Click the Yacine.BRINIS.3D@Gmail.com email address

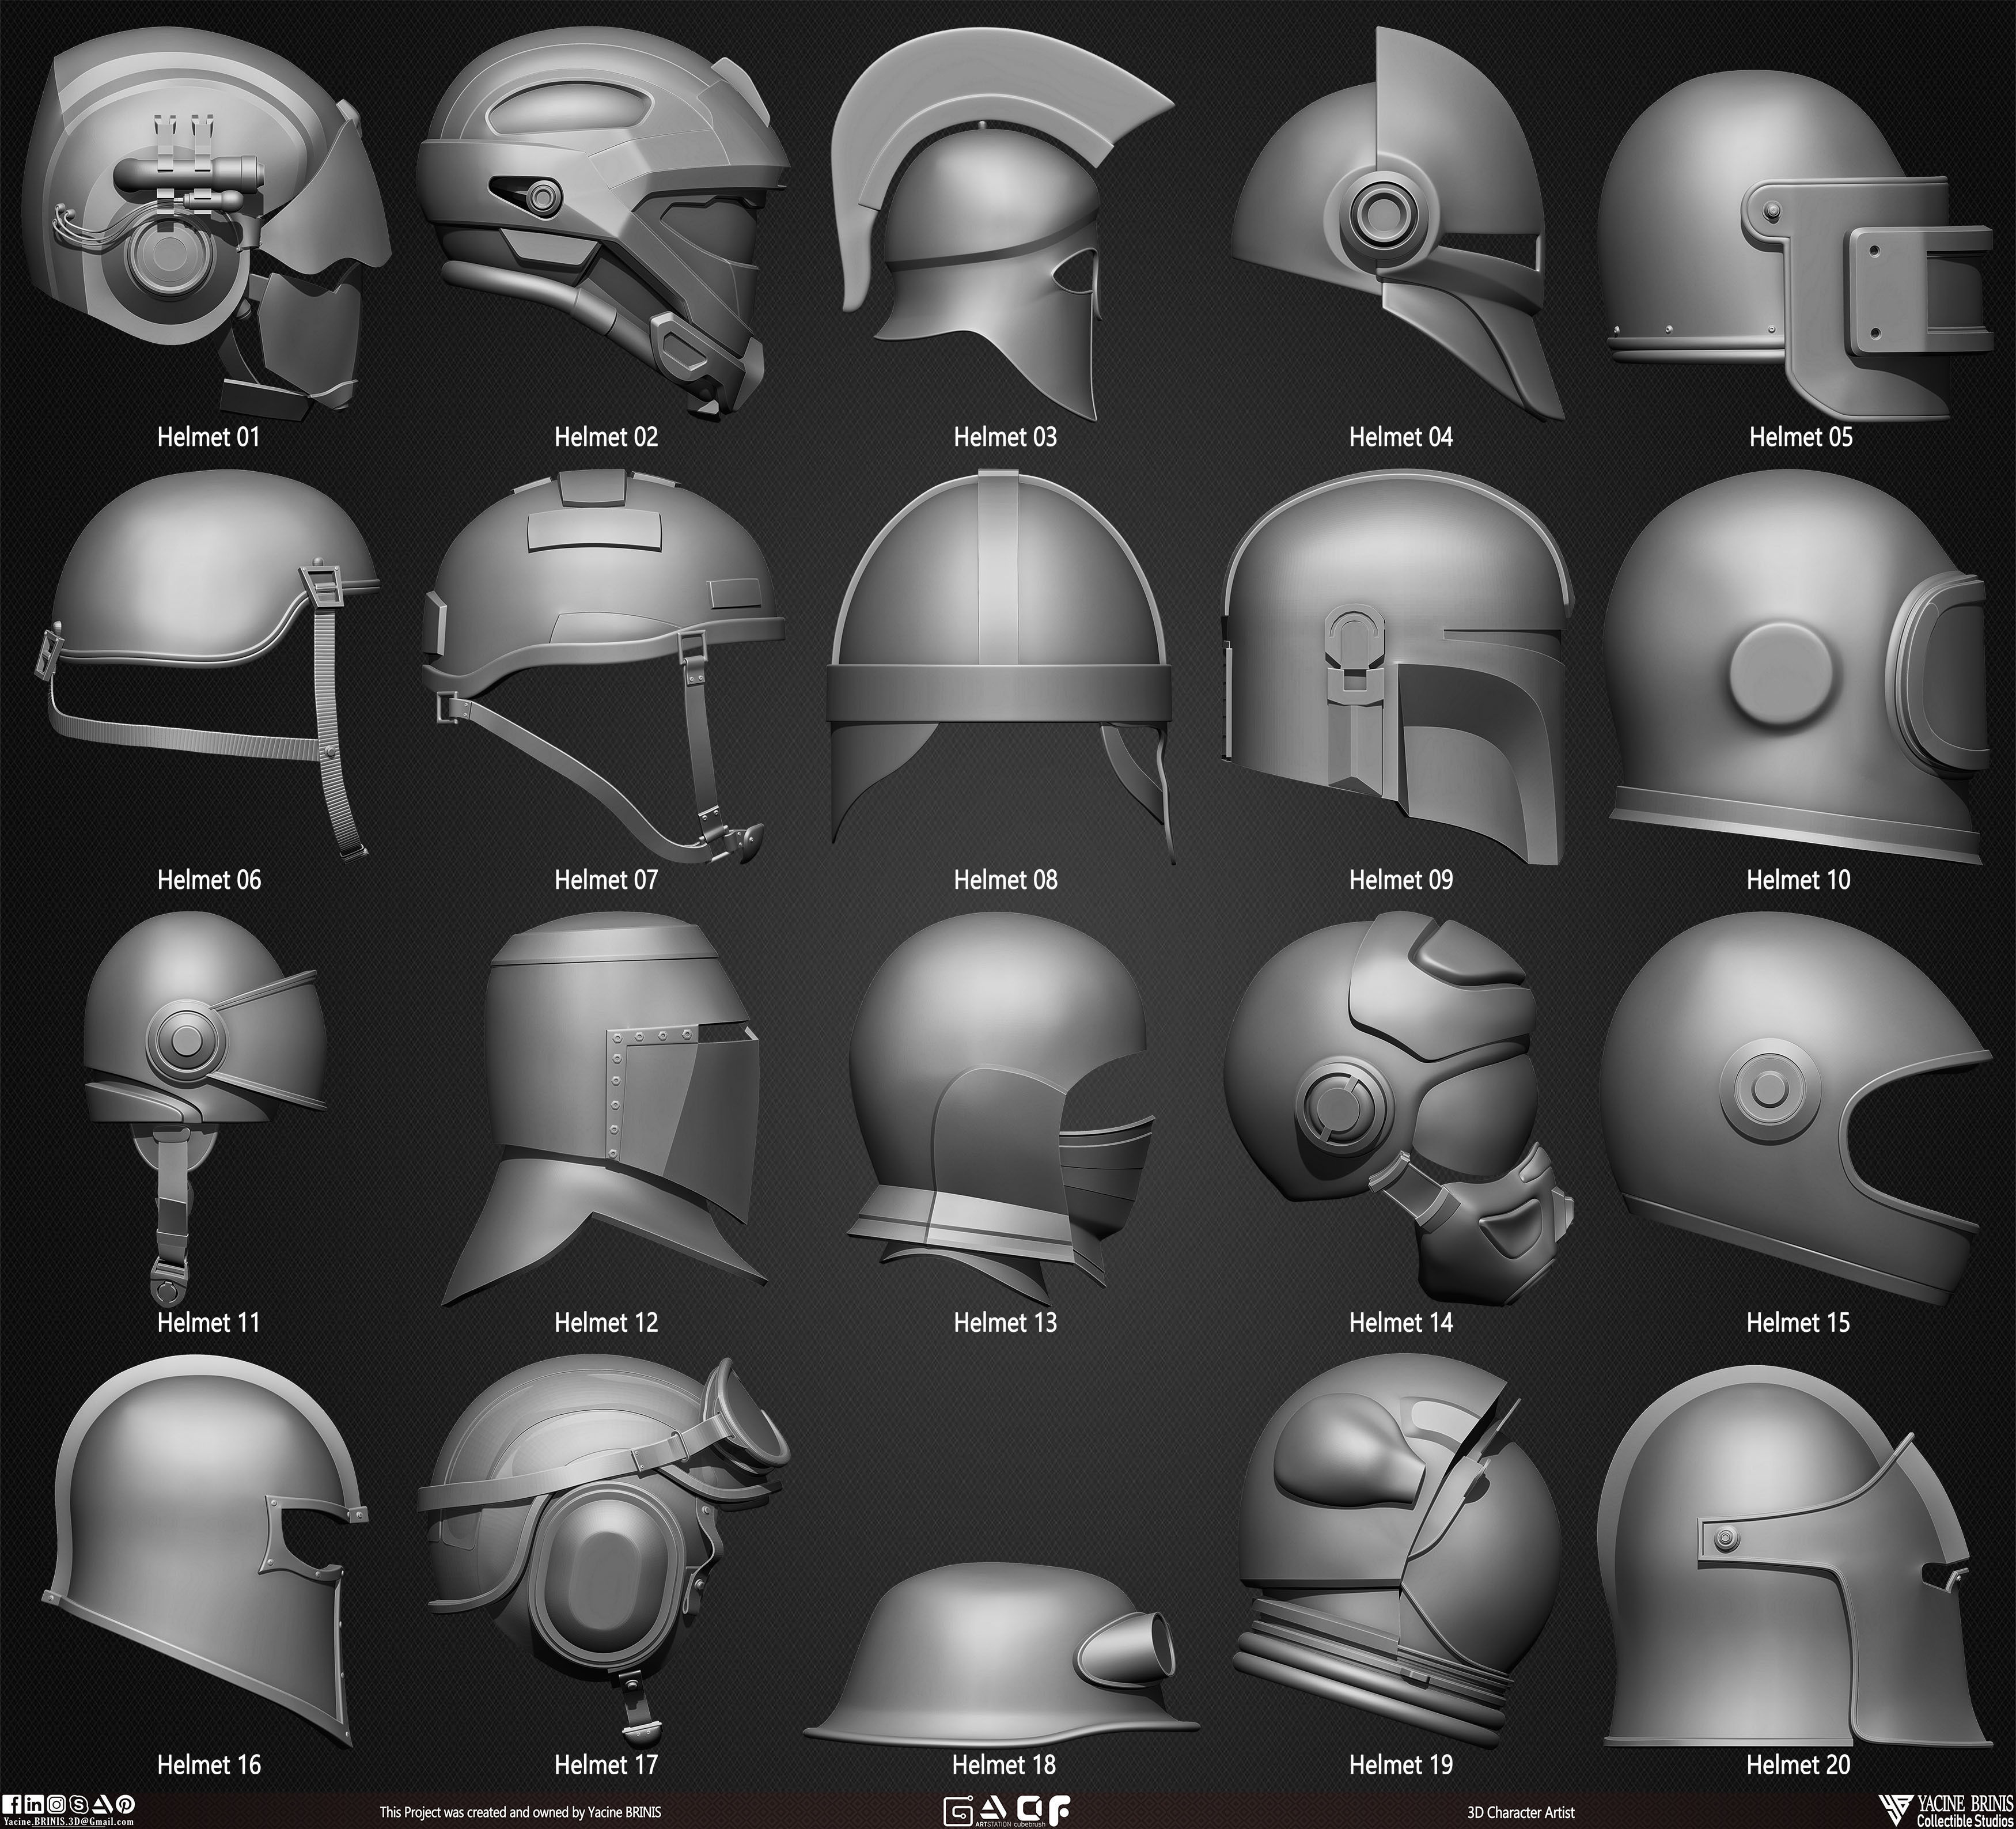(69, 1822)
